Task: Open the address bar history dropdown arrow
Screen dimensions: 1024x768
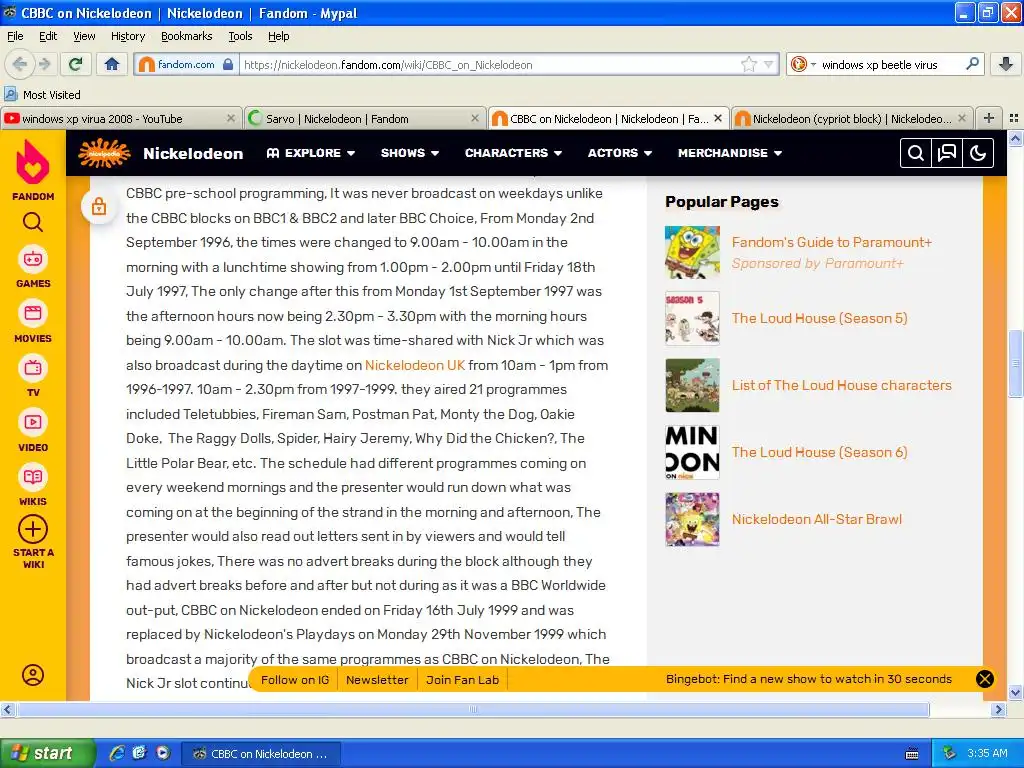Action: tap(769, 64)
